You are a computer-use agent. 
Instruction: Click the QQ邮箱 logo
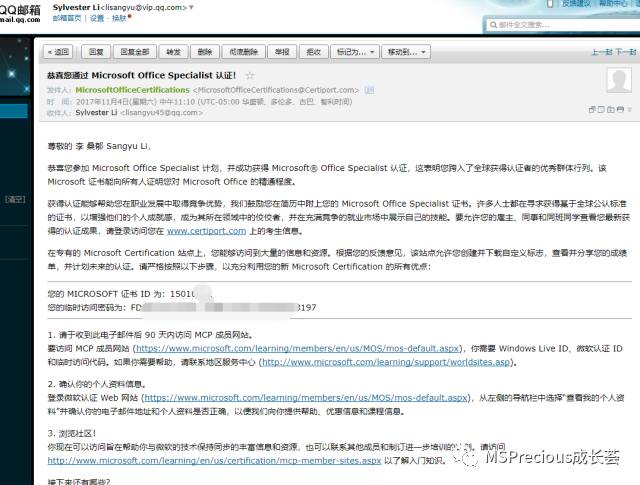20,13
